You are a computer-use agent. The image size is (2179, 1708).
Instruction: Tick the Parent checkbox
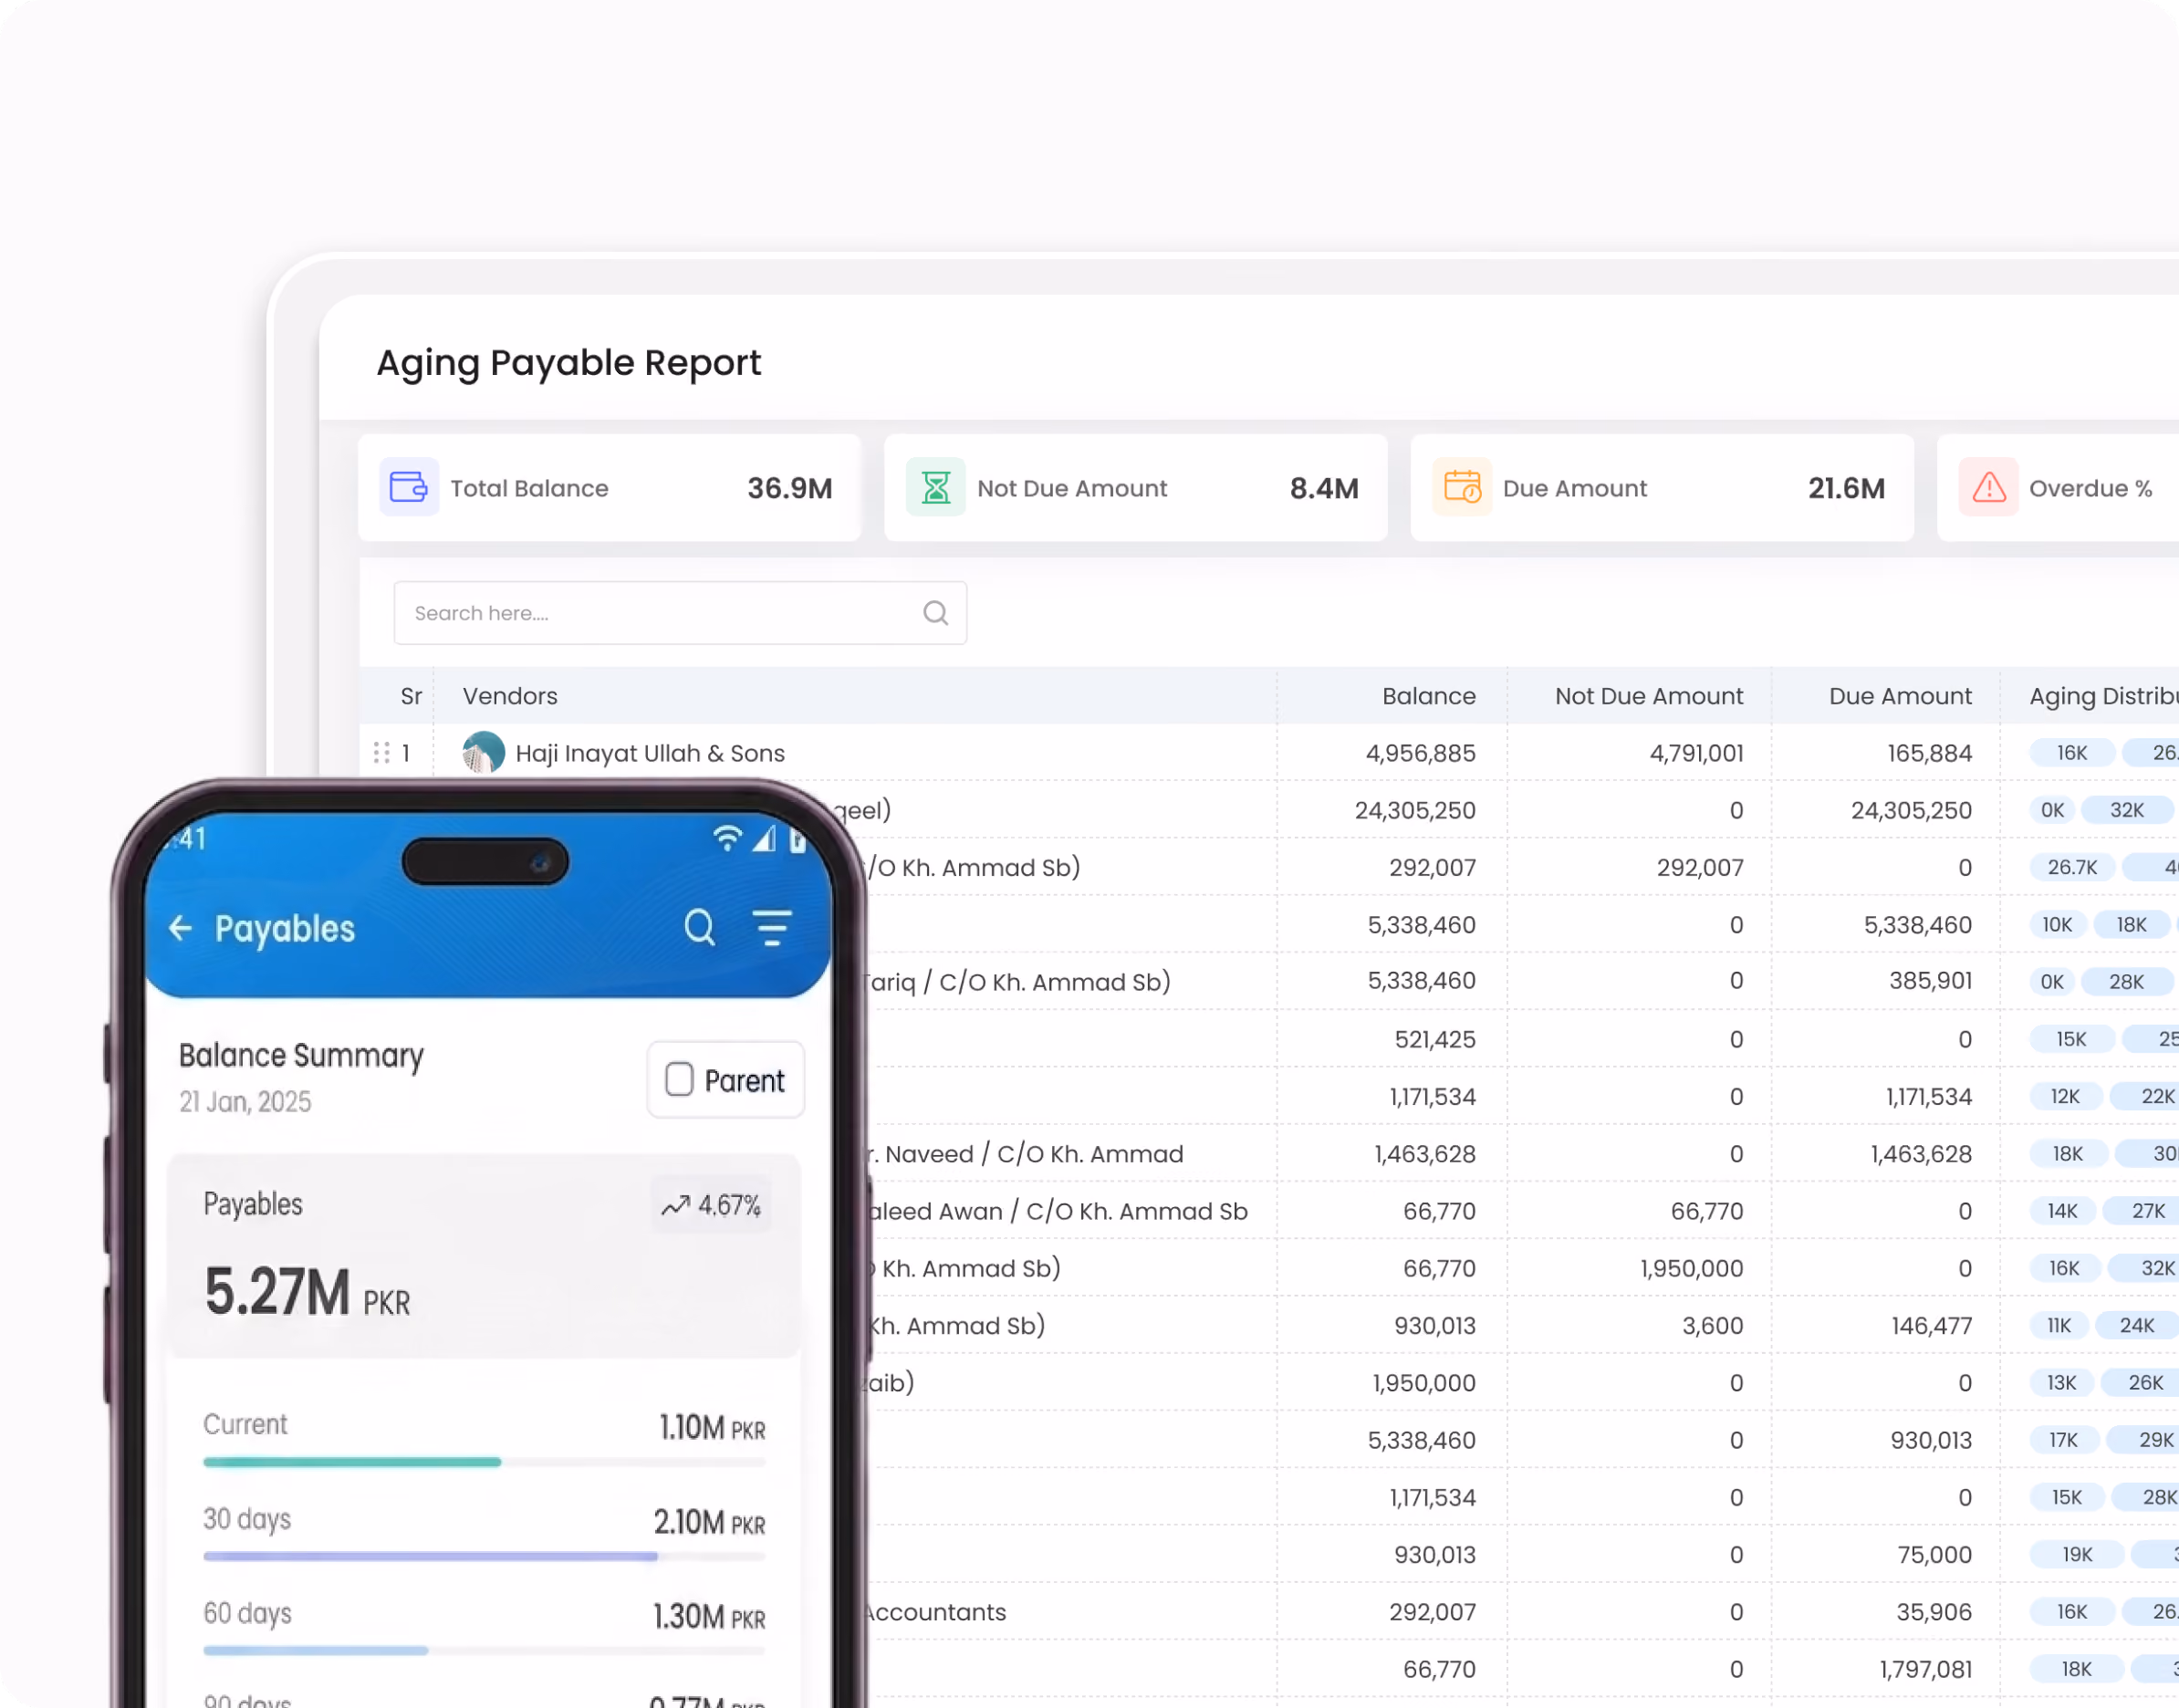point(679,1079)
